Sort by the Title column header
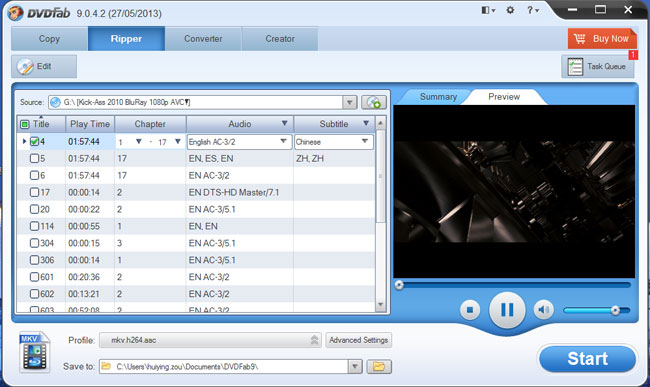650x387 pixels. tap(41, 124)
